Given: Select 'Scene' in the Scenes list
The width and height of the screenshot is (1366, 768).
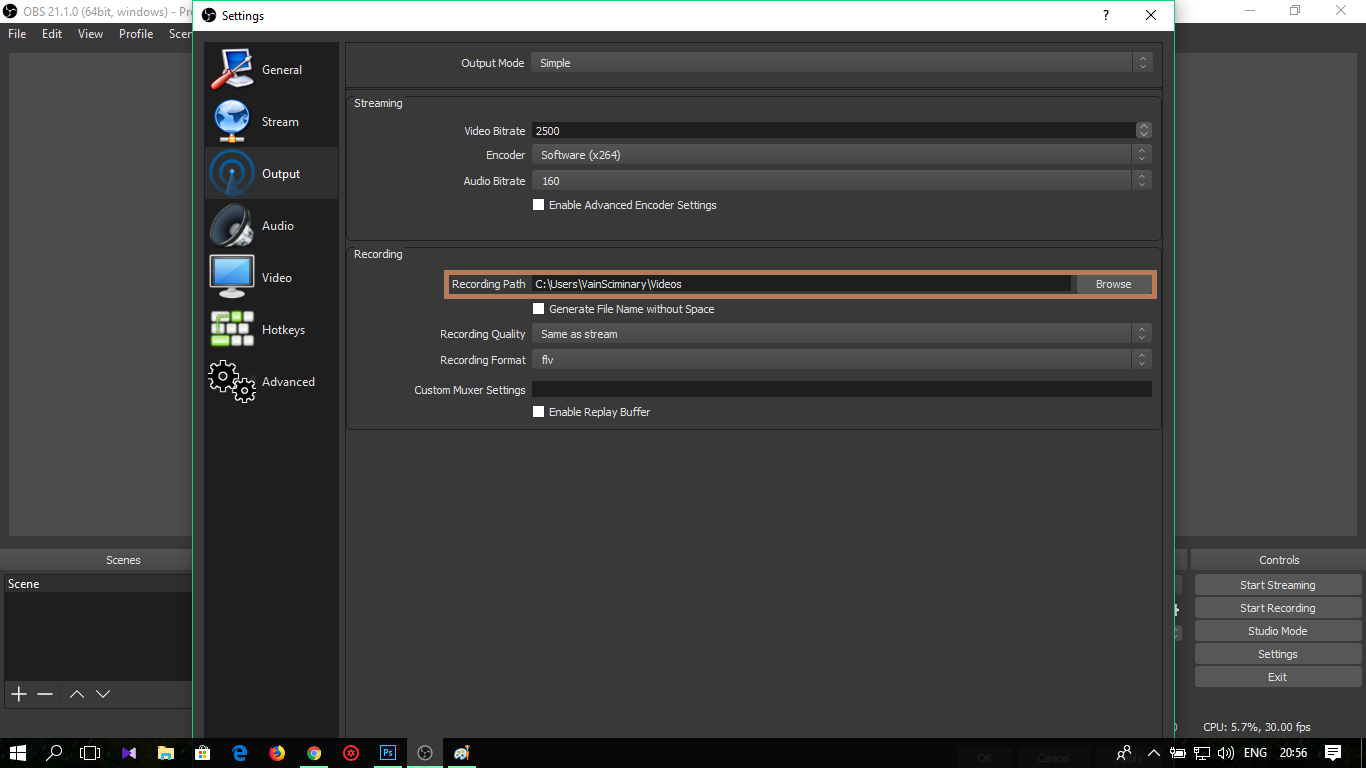Looking at the screenshot, I should click(97, 584).
